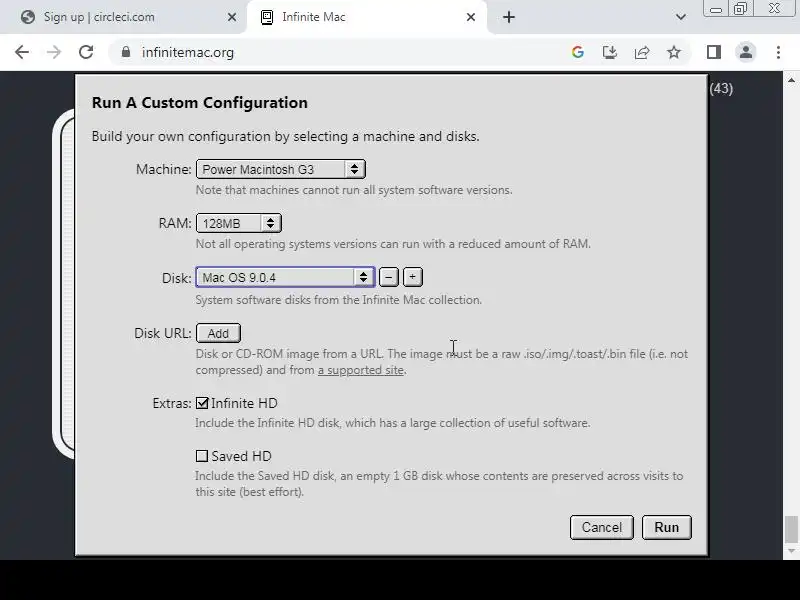Click the address bar URL
Screen dimensions: 800x600
point(188,52)
